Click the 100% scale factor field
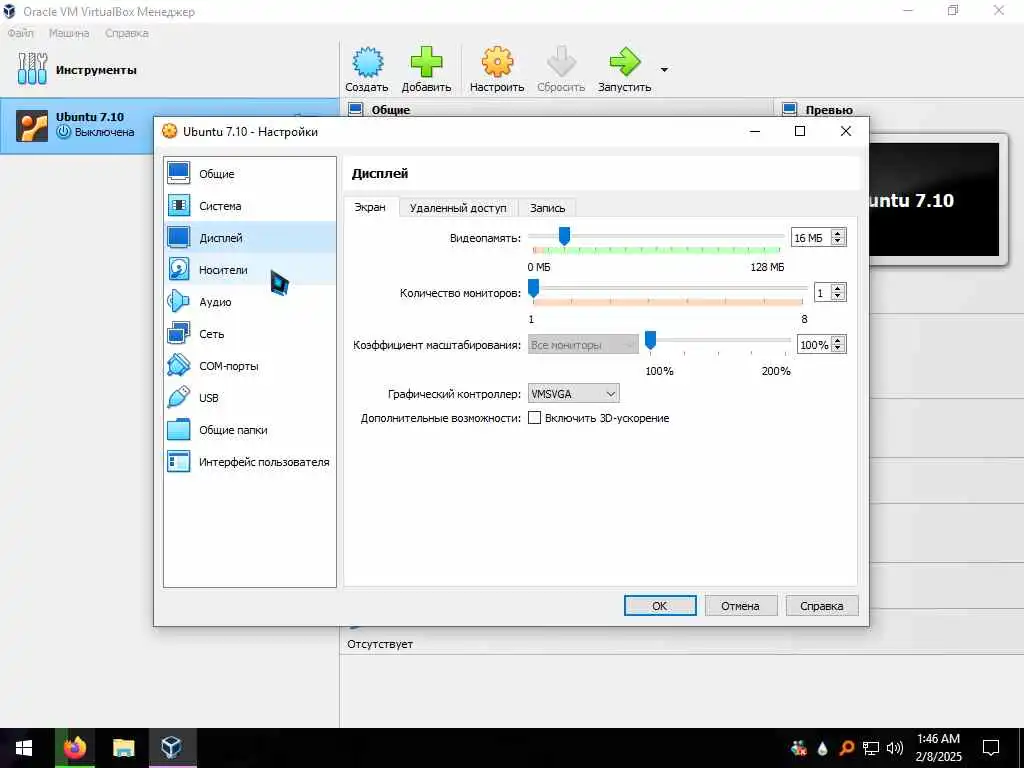 tap(814, 345)
